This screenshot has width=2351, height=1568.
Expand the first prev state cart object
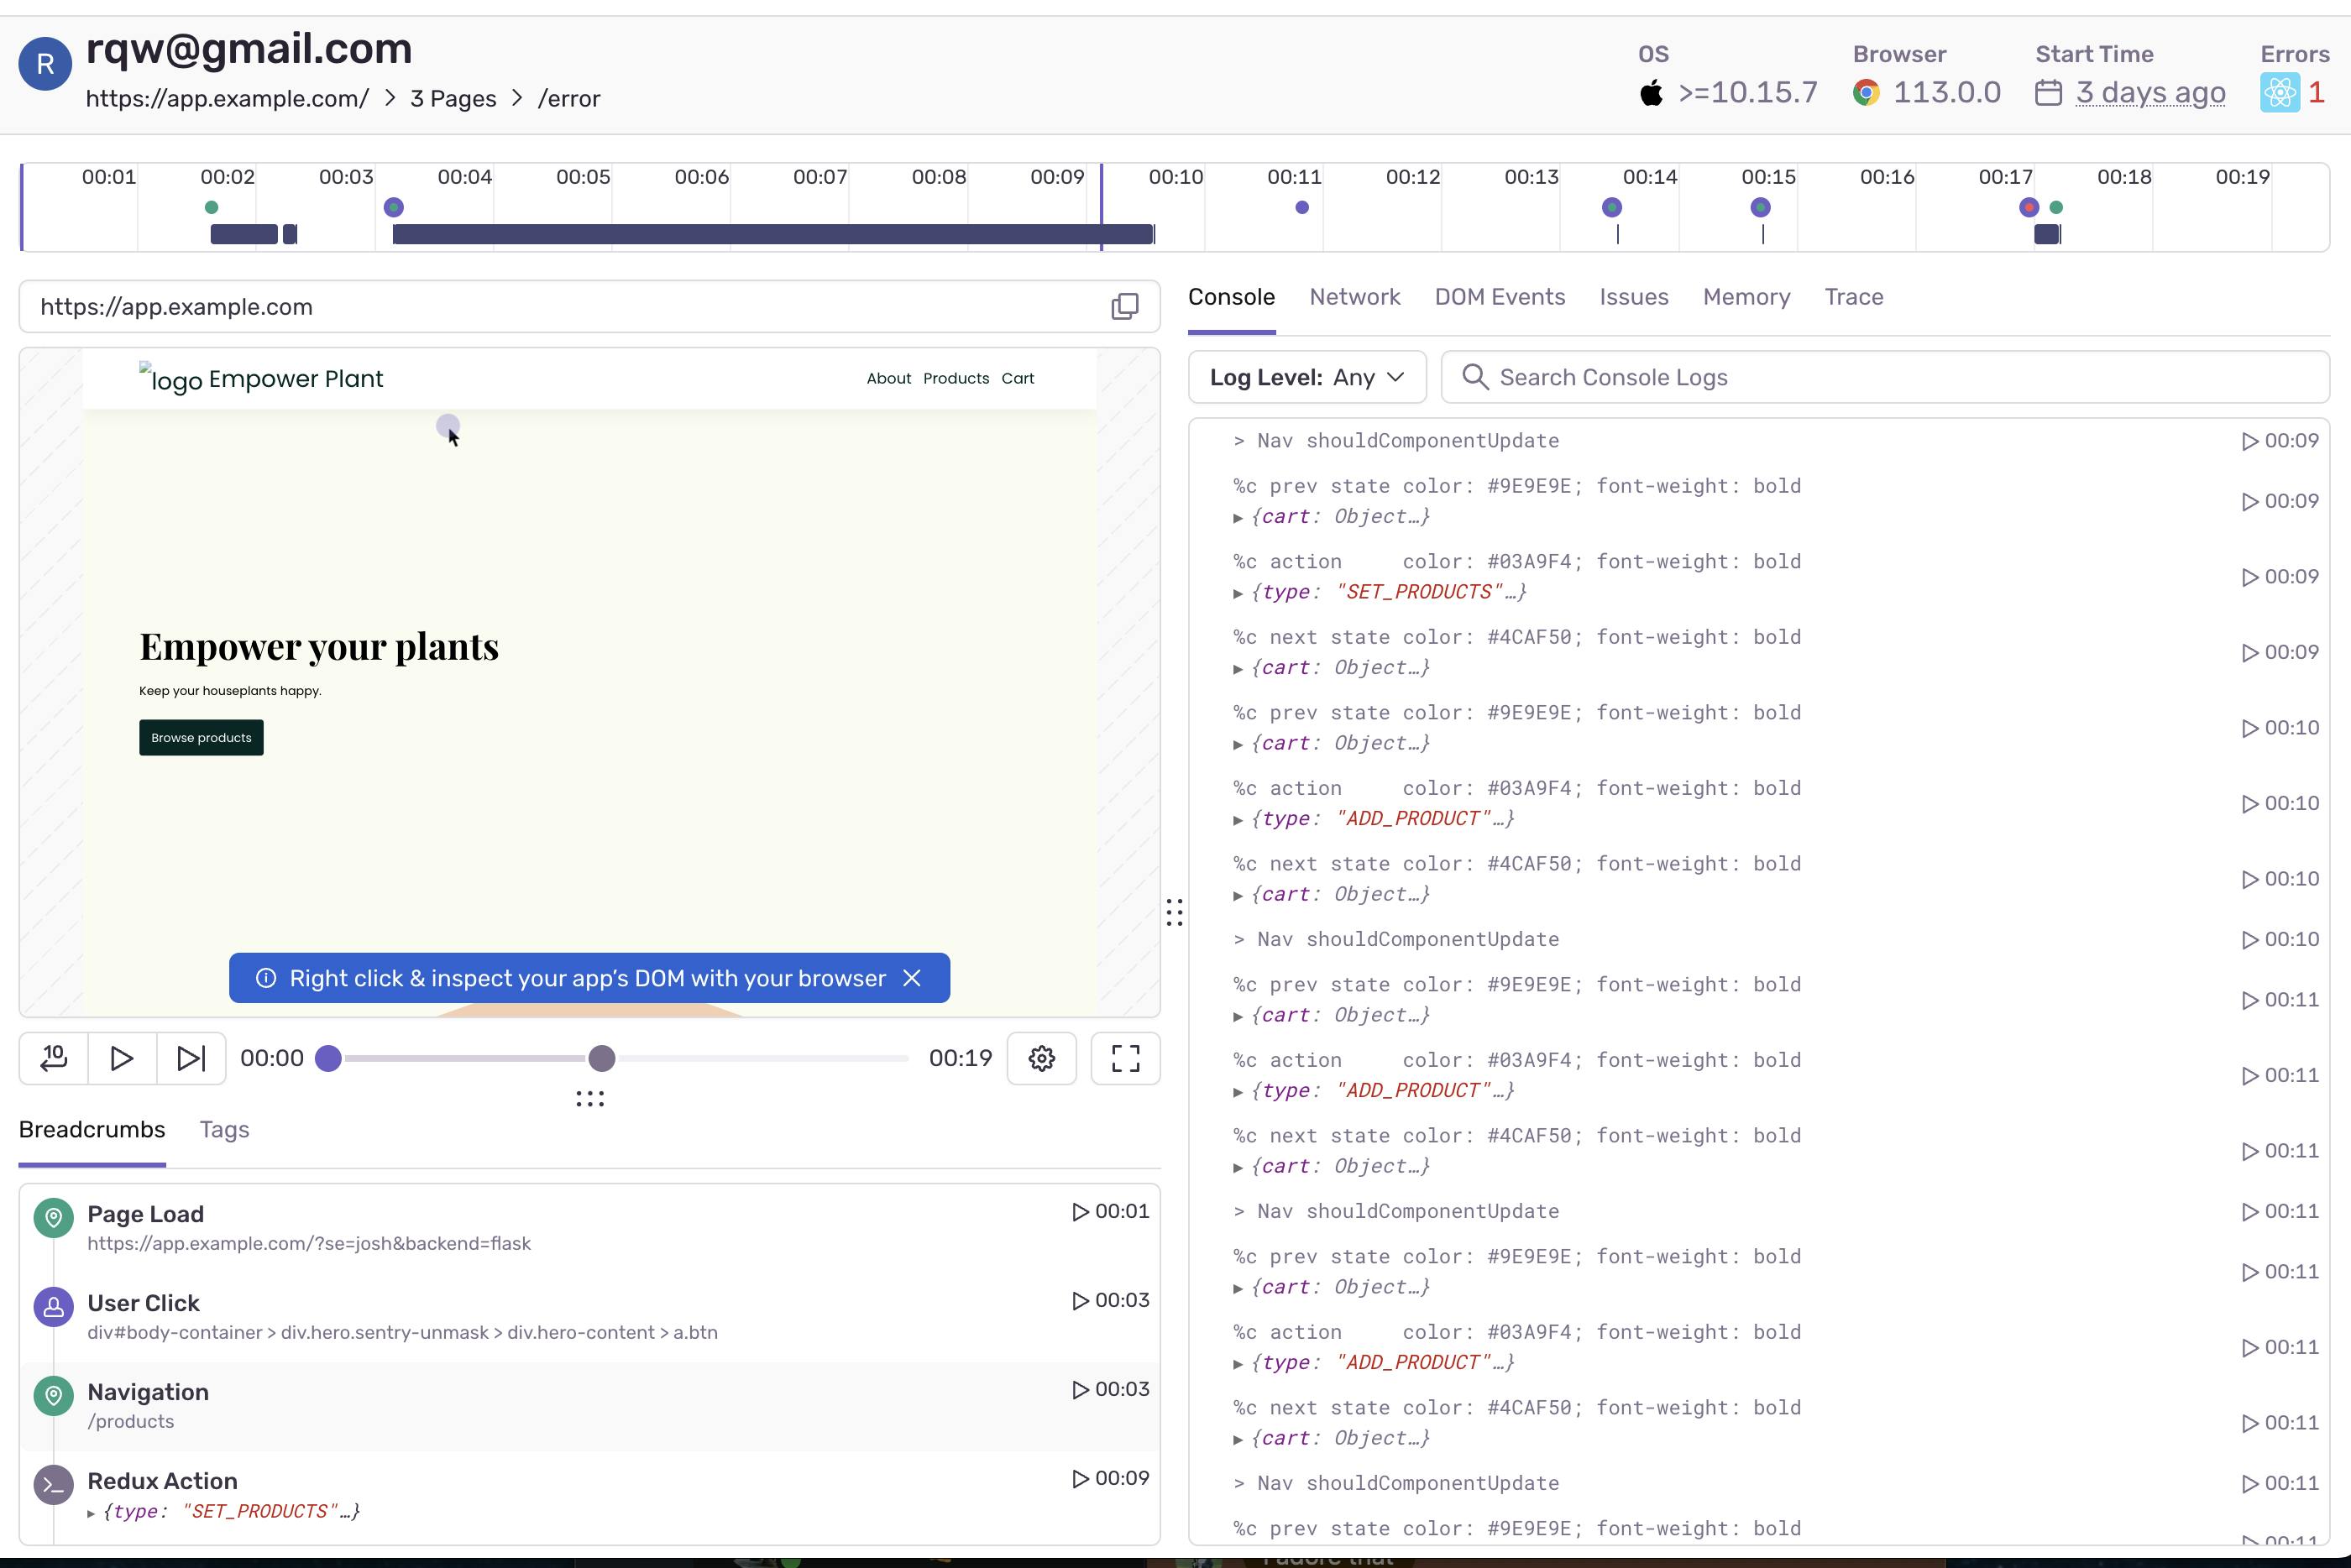(x=1238, y=518)
